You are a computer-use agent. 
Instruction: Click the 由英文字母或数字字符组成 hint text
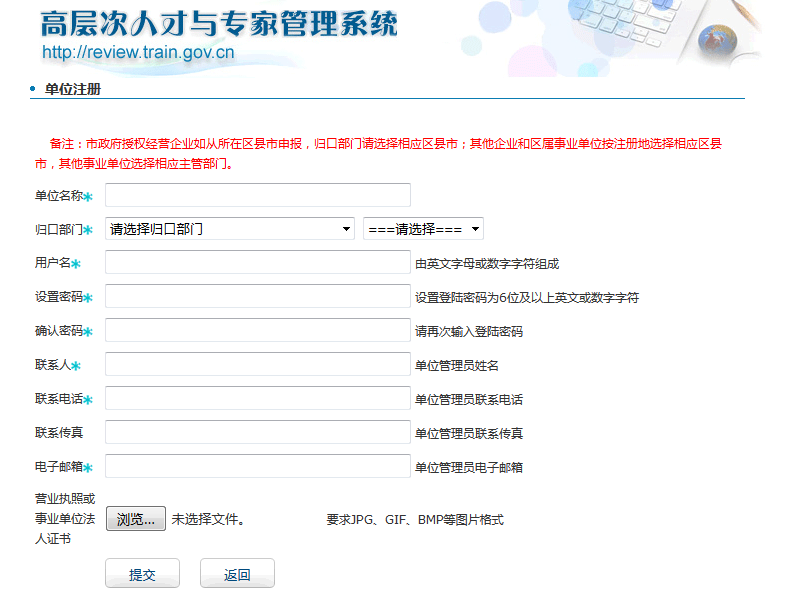click(x=487, y=264)
